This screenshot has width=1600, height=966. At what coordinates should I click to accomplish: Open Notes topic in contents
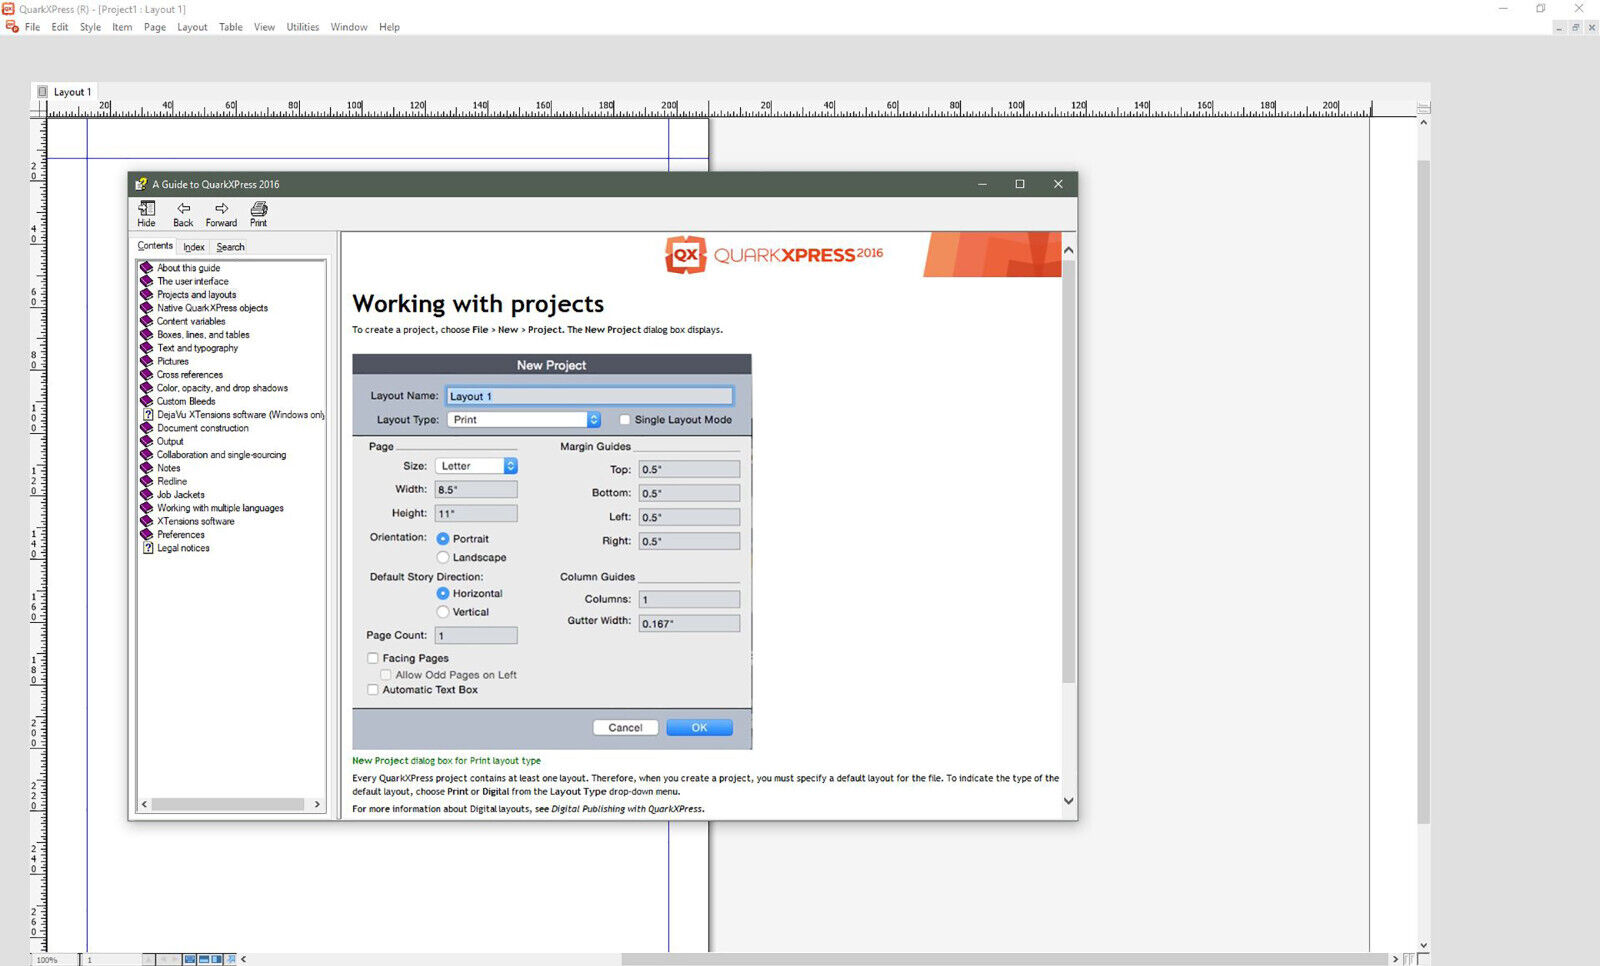169,468
